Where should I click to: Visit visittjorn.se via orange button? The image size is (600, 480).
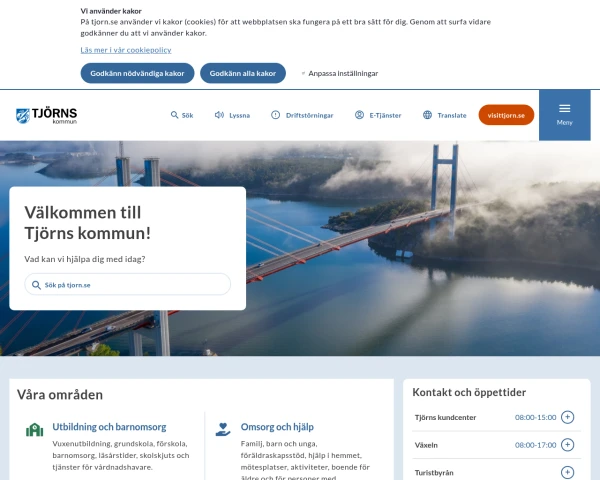[x=506, y=115]
